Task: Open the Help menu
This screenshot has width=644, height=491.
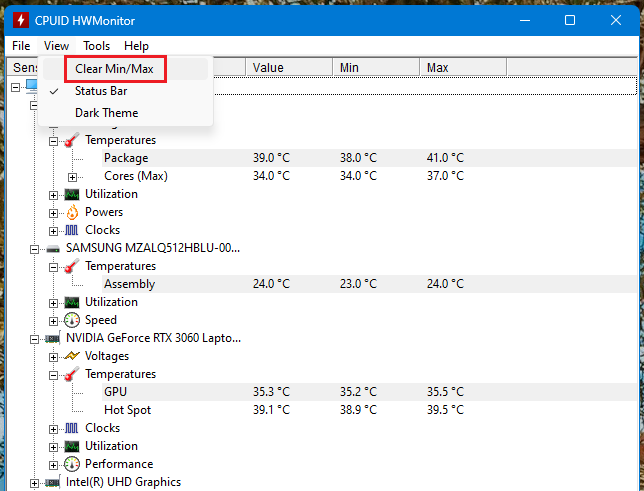Action: click(x=136, y=46)
